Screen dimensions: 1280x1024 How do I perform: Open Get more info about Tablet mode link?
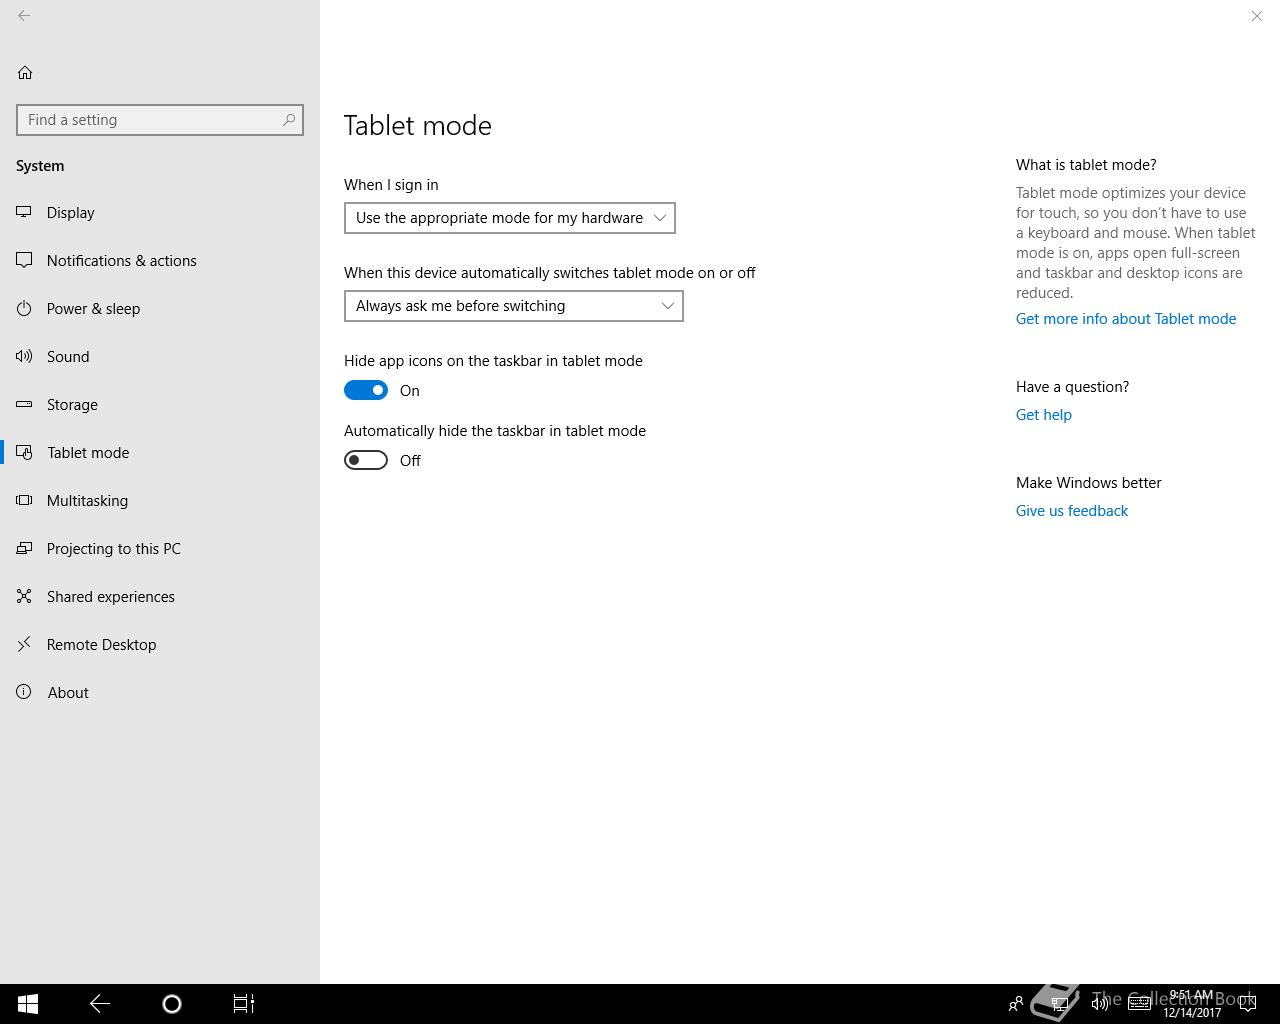point(1126,319)
